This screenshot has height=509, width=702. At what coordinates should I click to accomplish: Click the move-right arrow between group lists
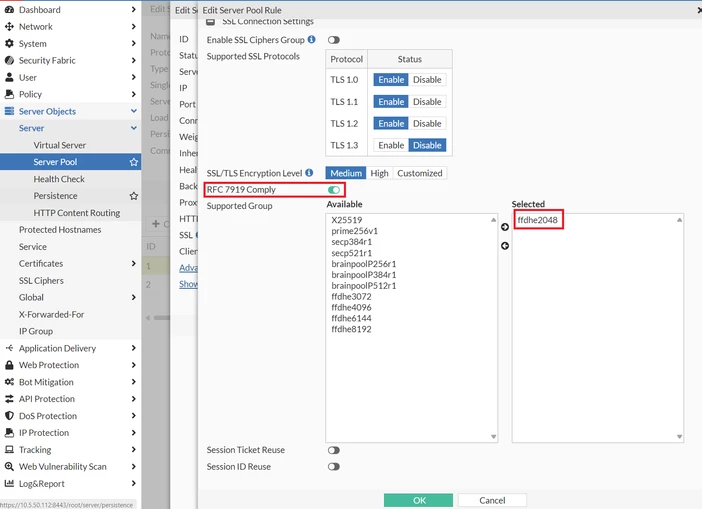click(x=505, y=227)
